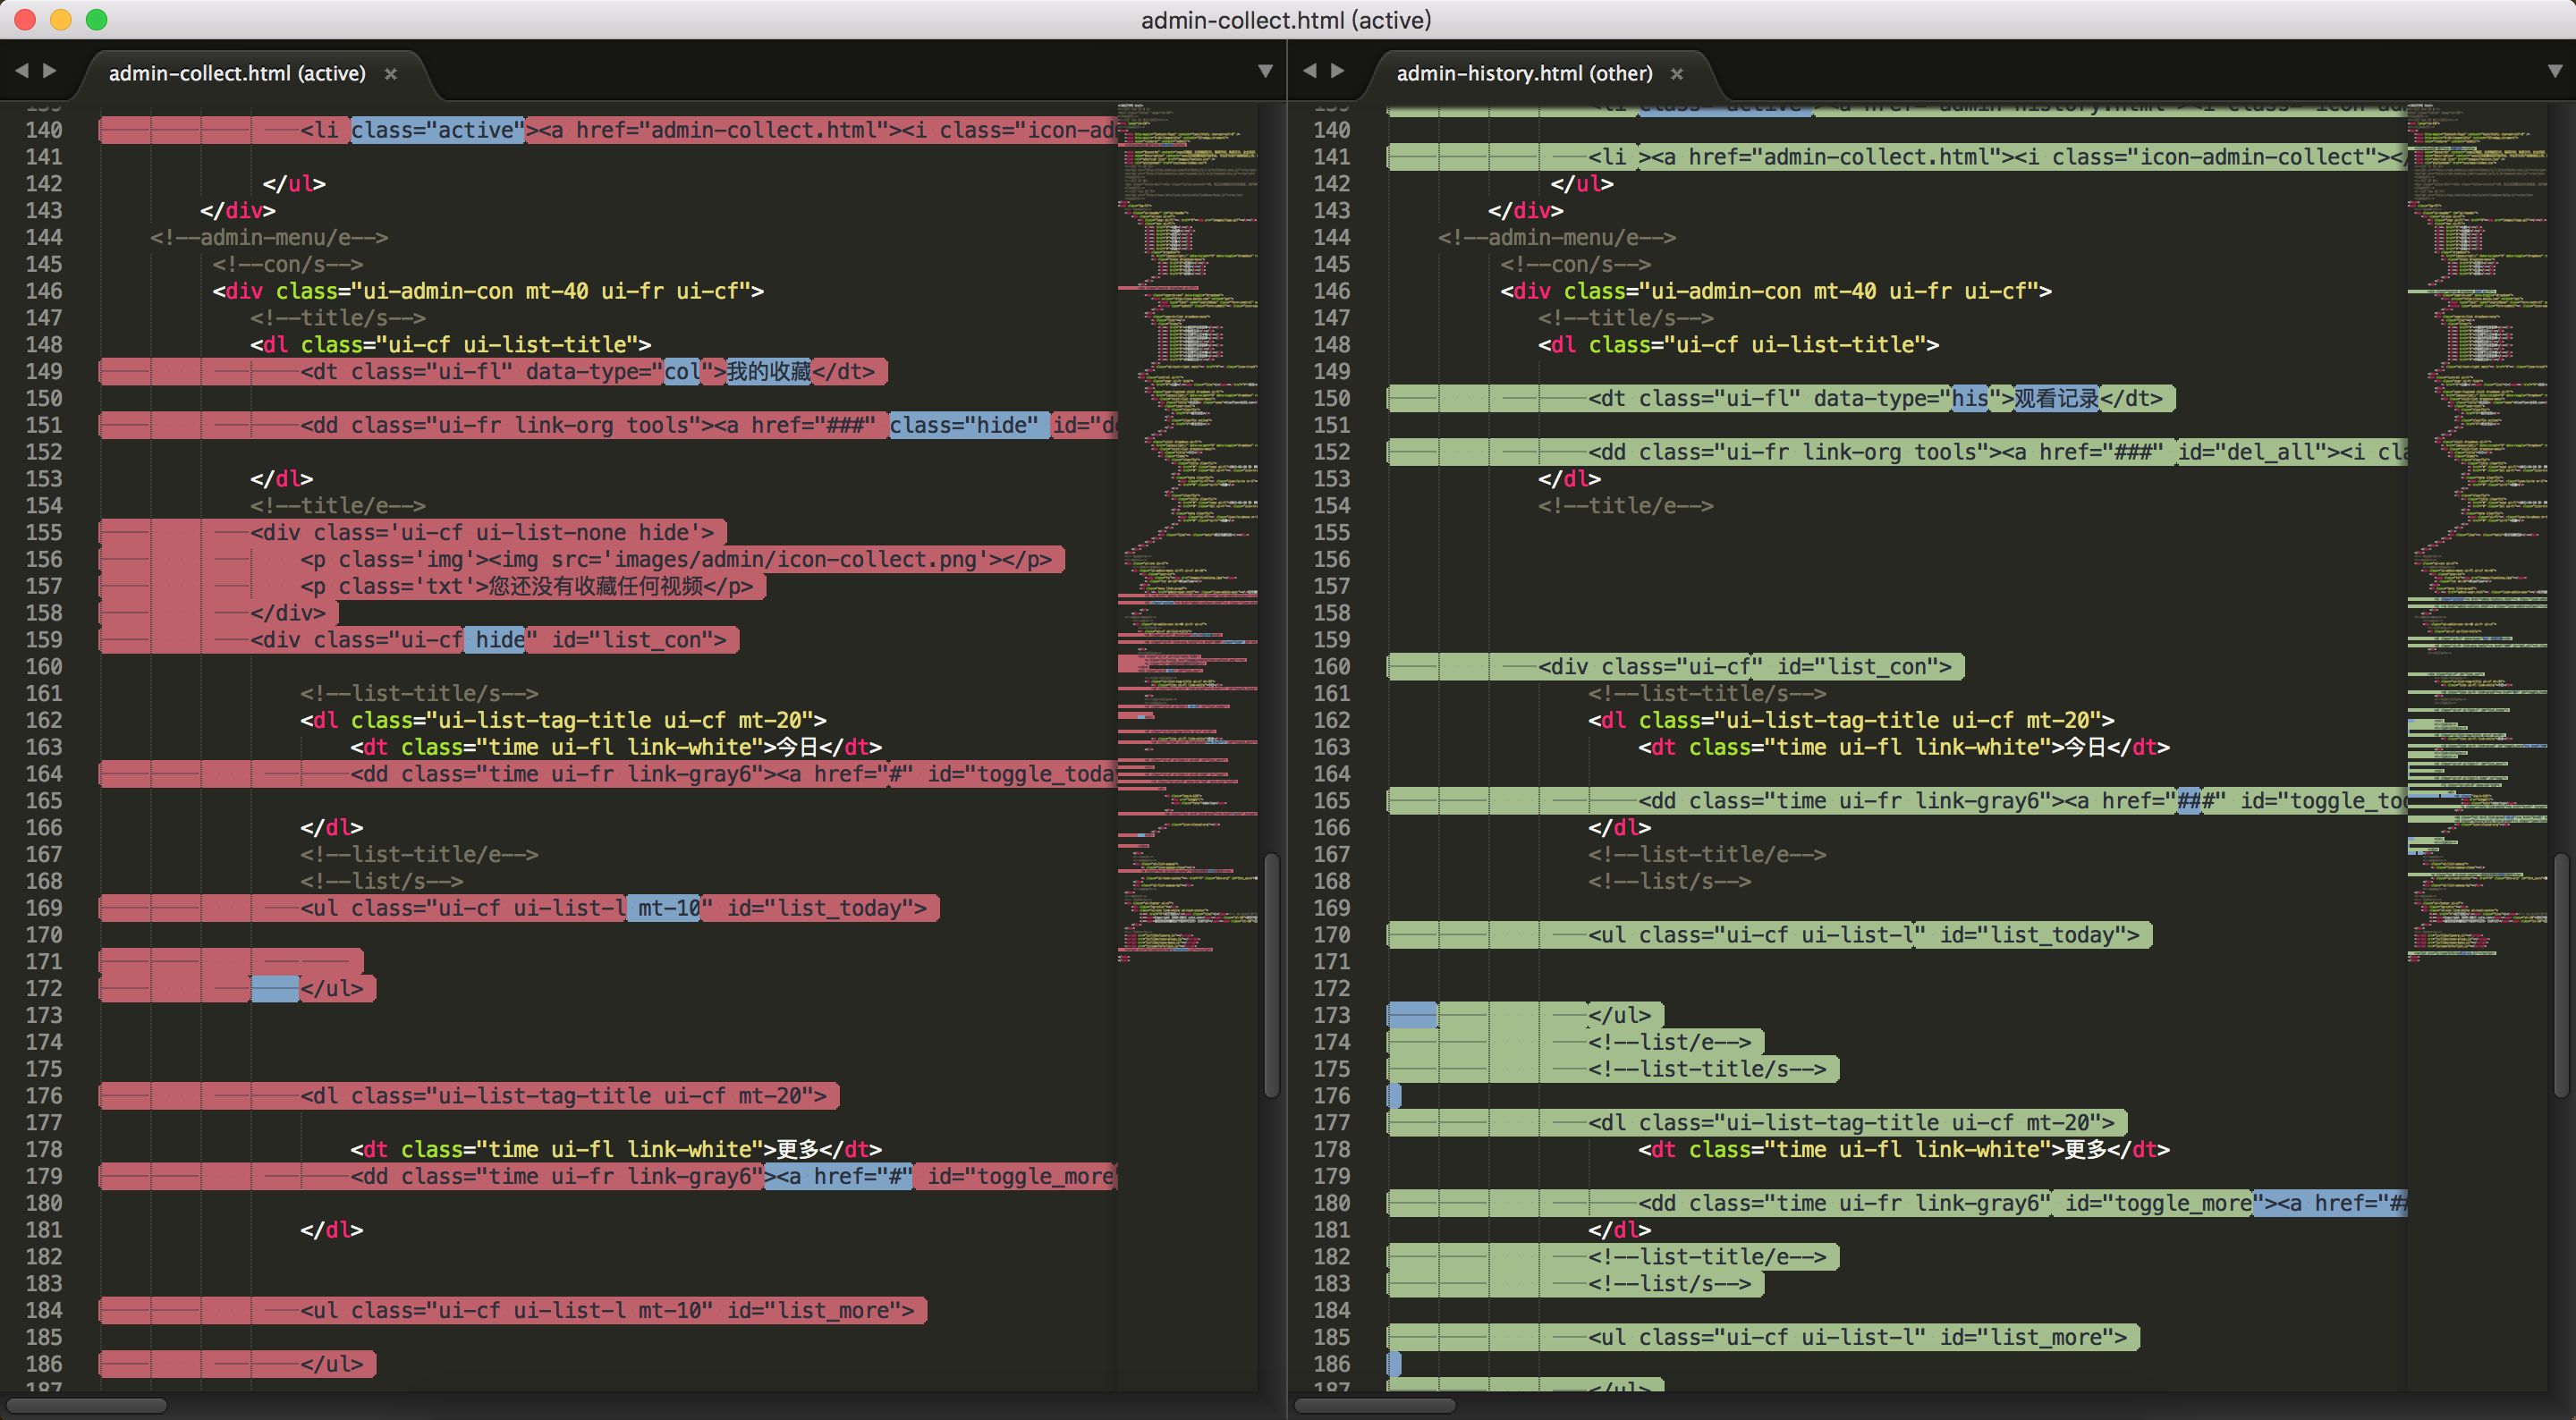Close the admin-collect.html (active) tab

click(391, 74)
